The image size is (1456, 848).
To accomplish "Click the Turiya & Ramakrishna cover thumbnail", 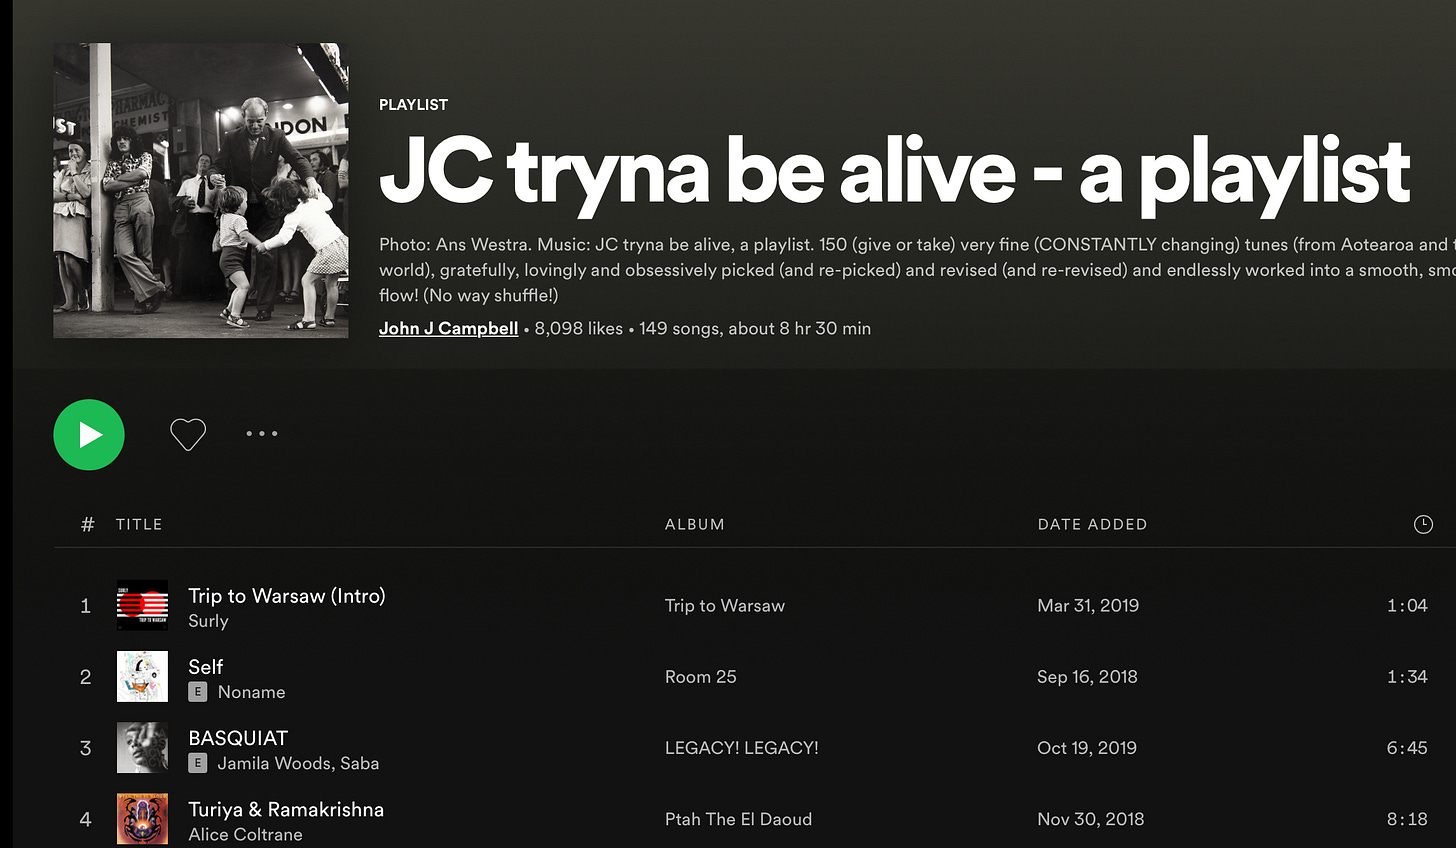I will tap(142, 819).
